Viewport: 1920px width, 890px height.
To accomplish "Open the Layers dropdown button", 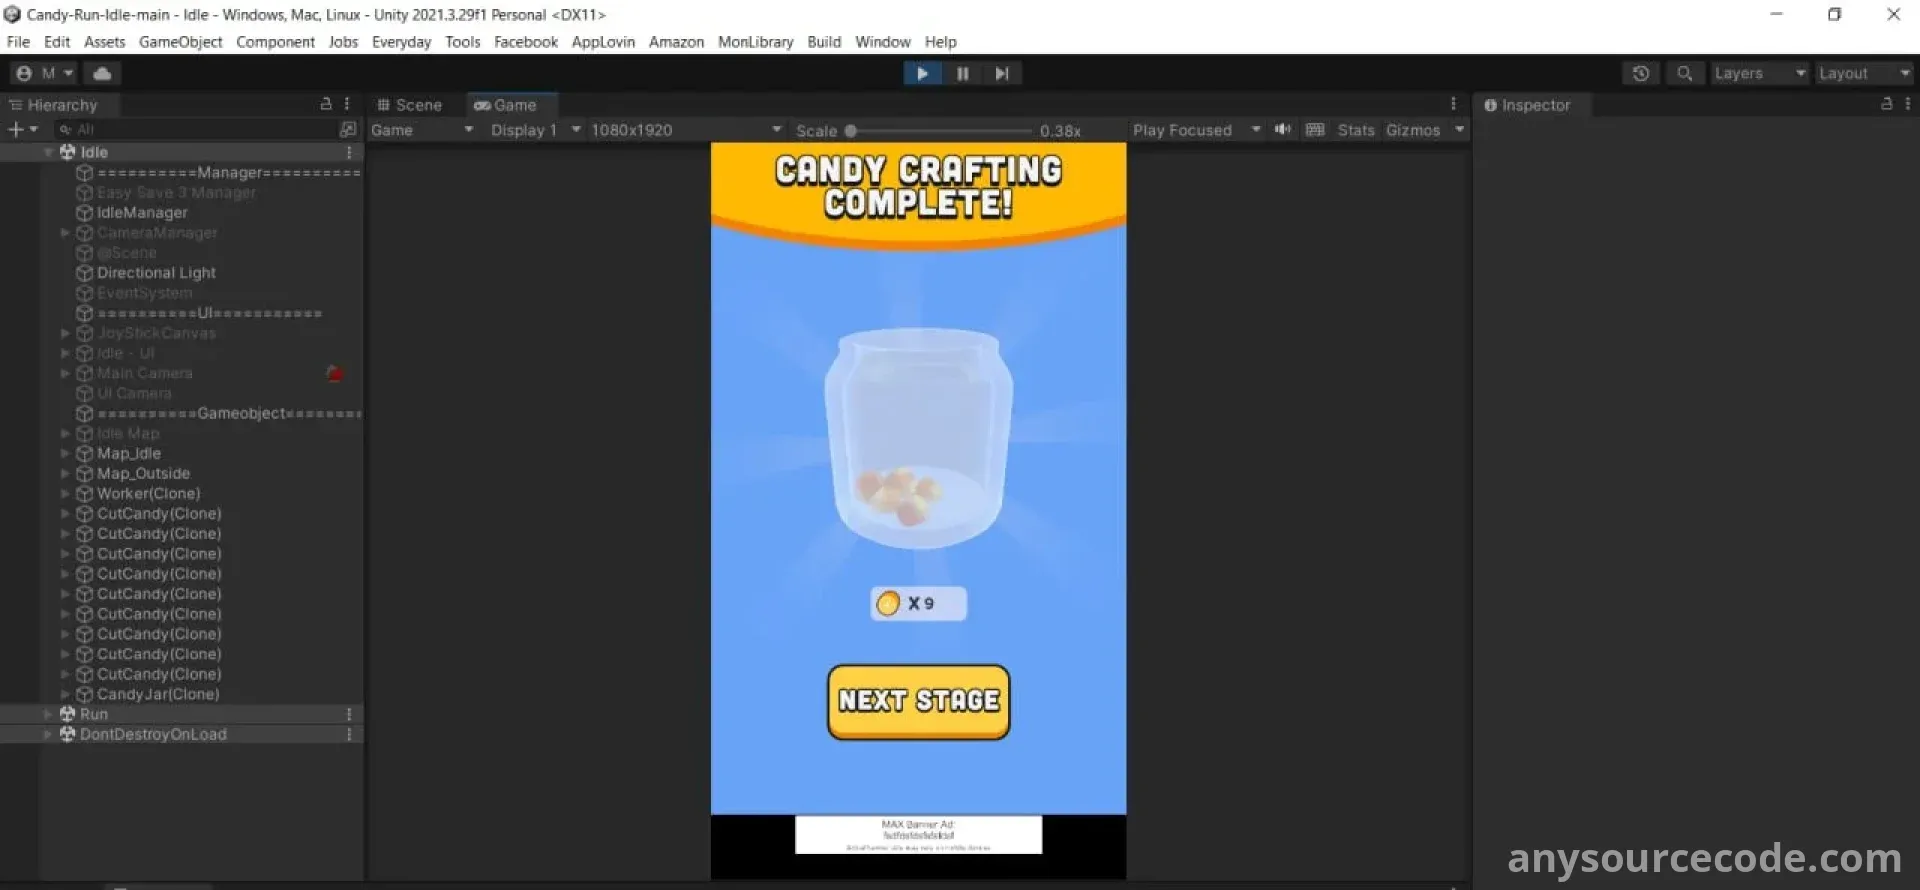I will point(1758,73).
